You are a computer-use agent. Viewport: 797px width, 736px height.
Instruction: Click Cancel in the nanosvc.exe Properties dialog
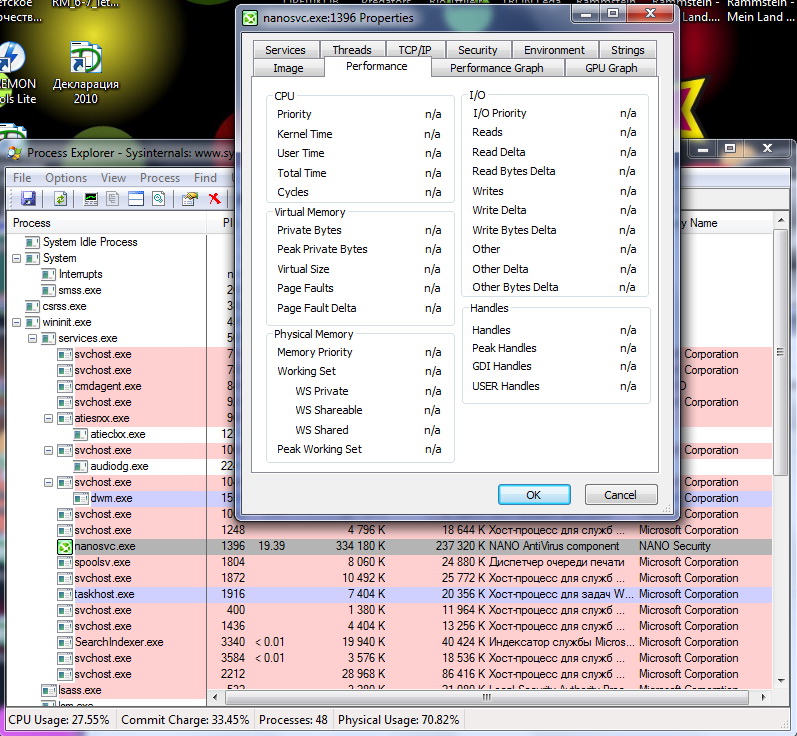pos(620,495)
